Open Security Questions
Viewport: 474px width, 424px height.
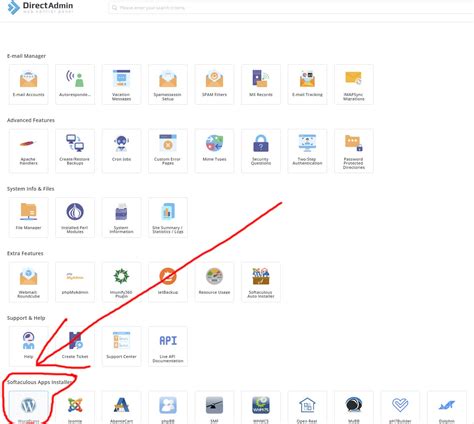pos(261,151)
